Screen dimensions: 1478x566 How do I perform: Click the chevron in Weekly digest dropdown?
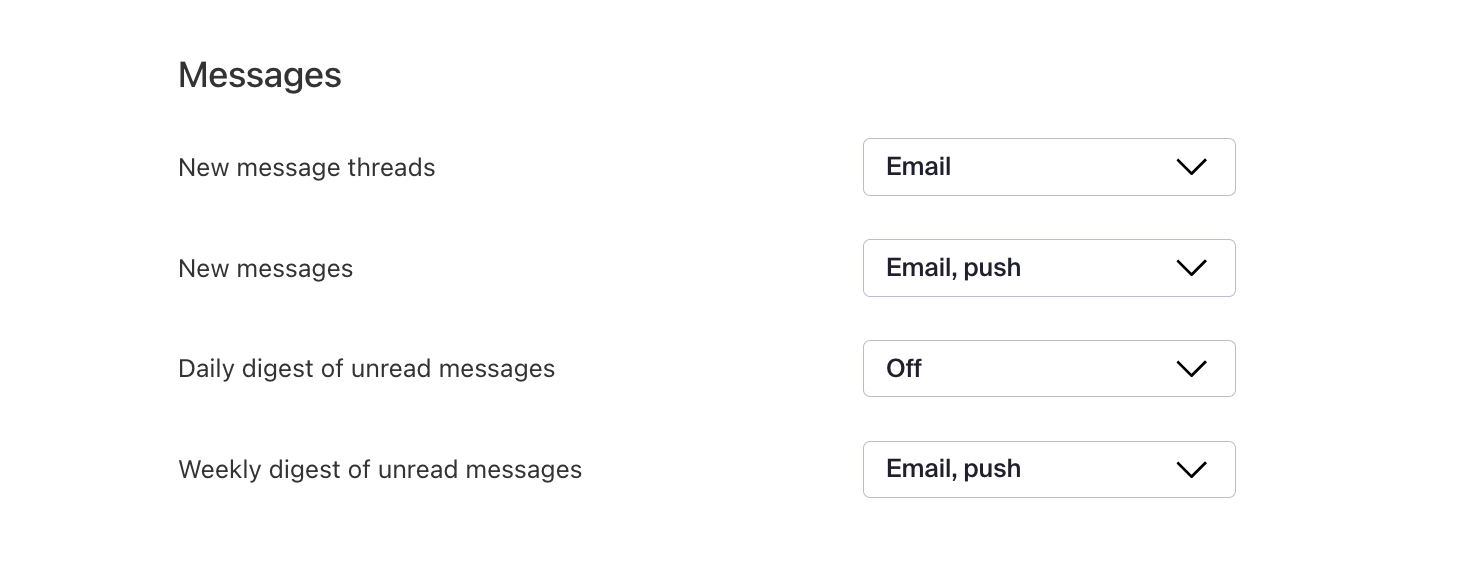tap(1191, 470)
